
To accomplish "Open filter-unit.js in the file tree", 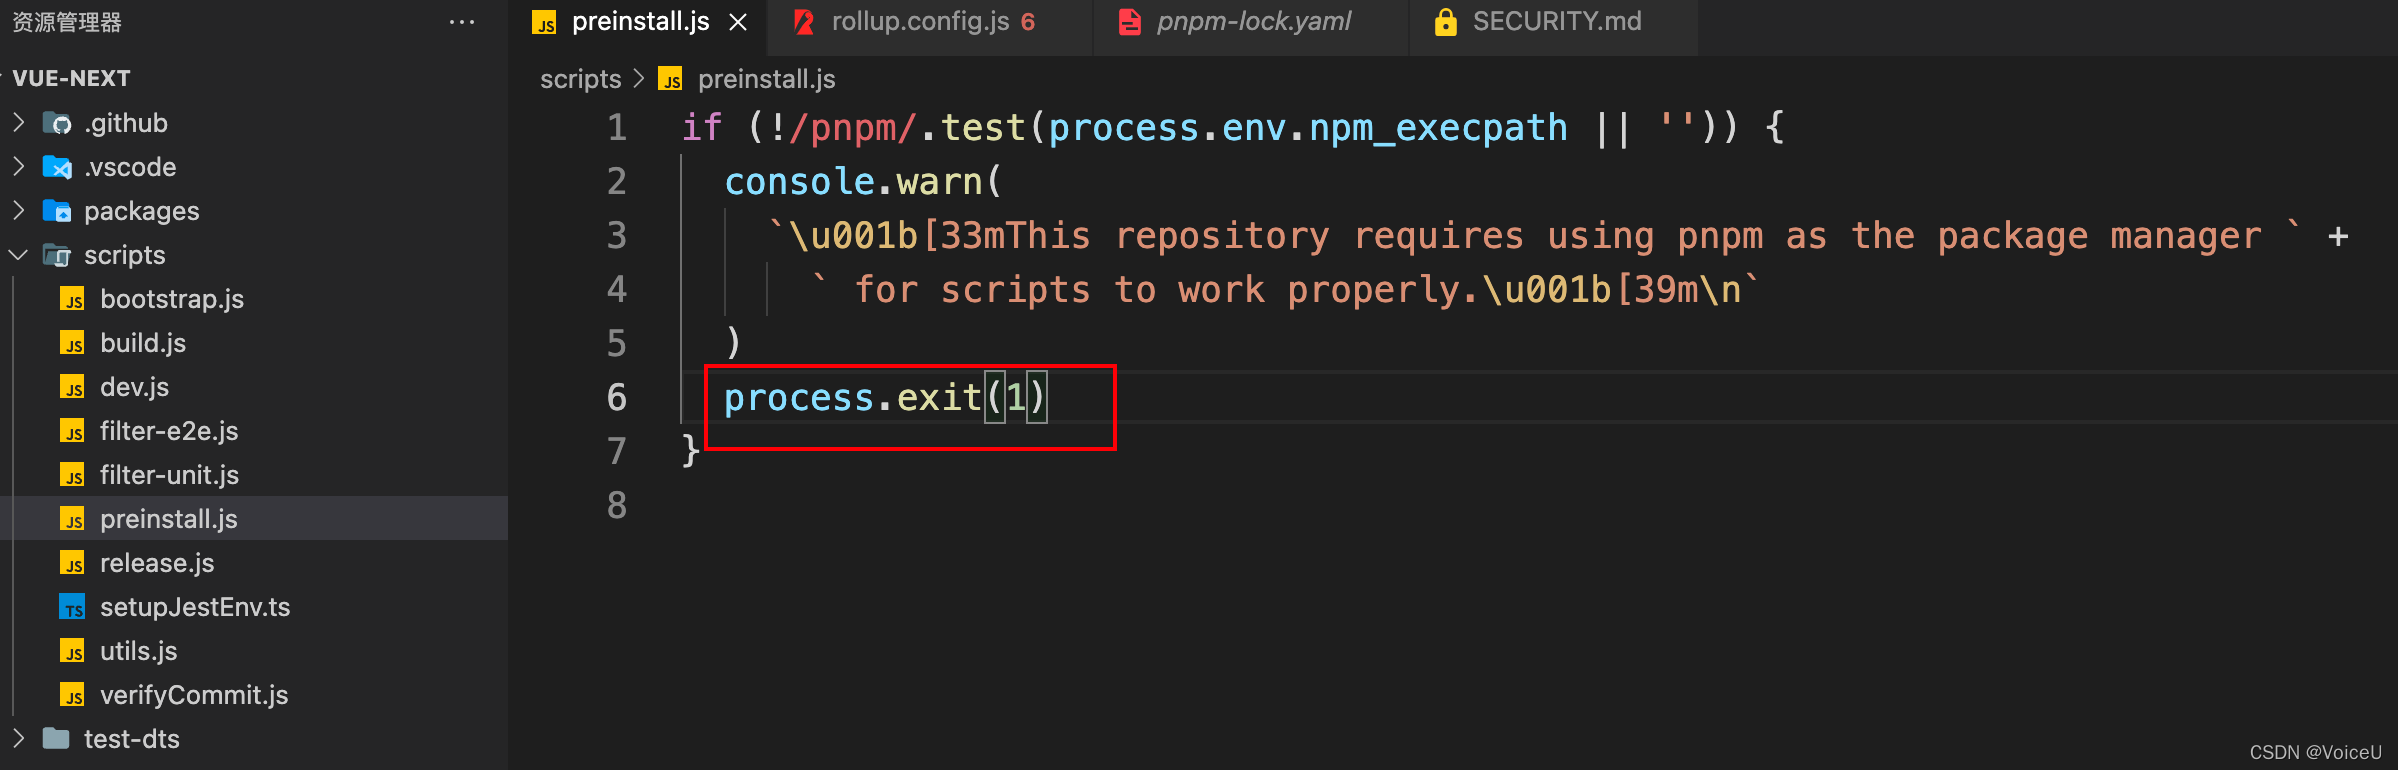I will tap(169, 475).
